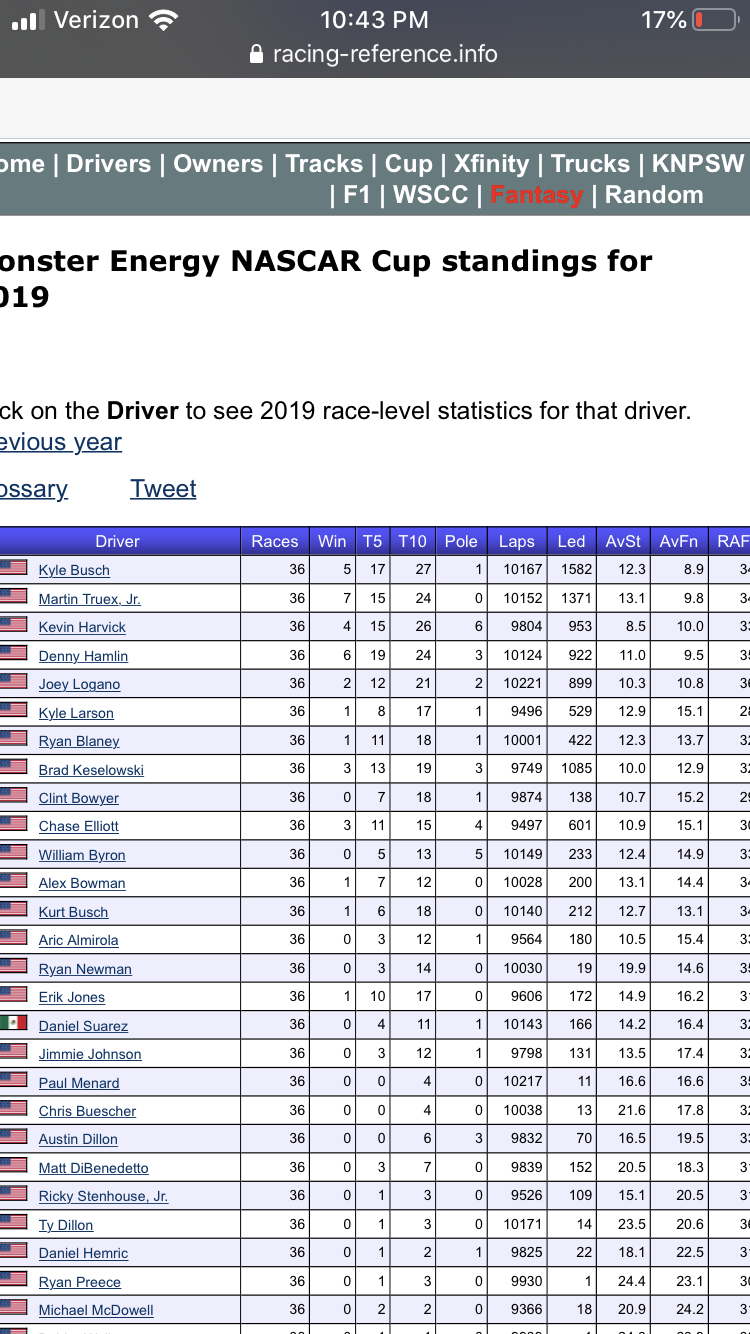This screenshot has height=1334, width=750.
Task: Tap the US flag beside Jimmie Johnson
Action: point(13,1051)
